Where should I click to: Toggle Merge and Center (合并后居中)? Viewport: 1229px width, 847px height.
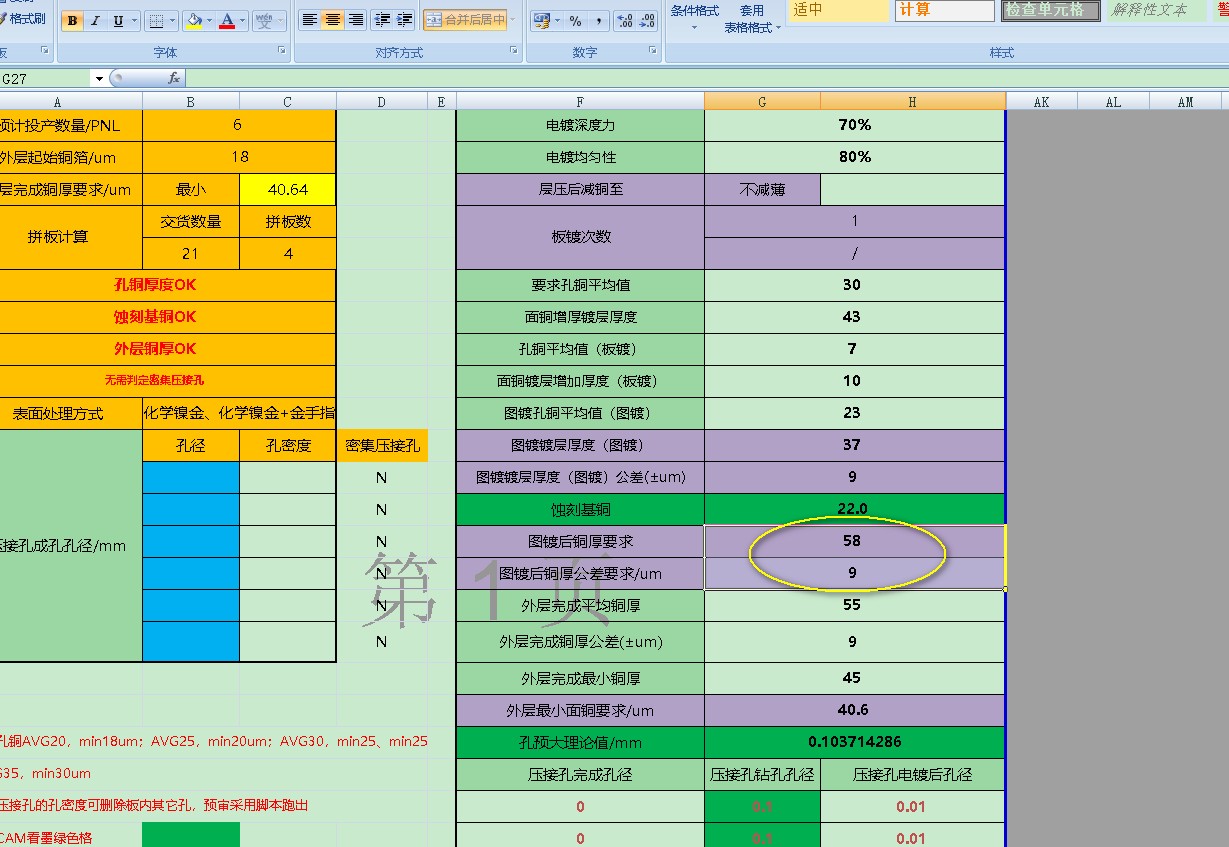coord(465,20)
